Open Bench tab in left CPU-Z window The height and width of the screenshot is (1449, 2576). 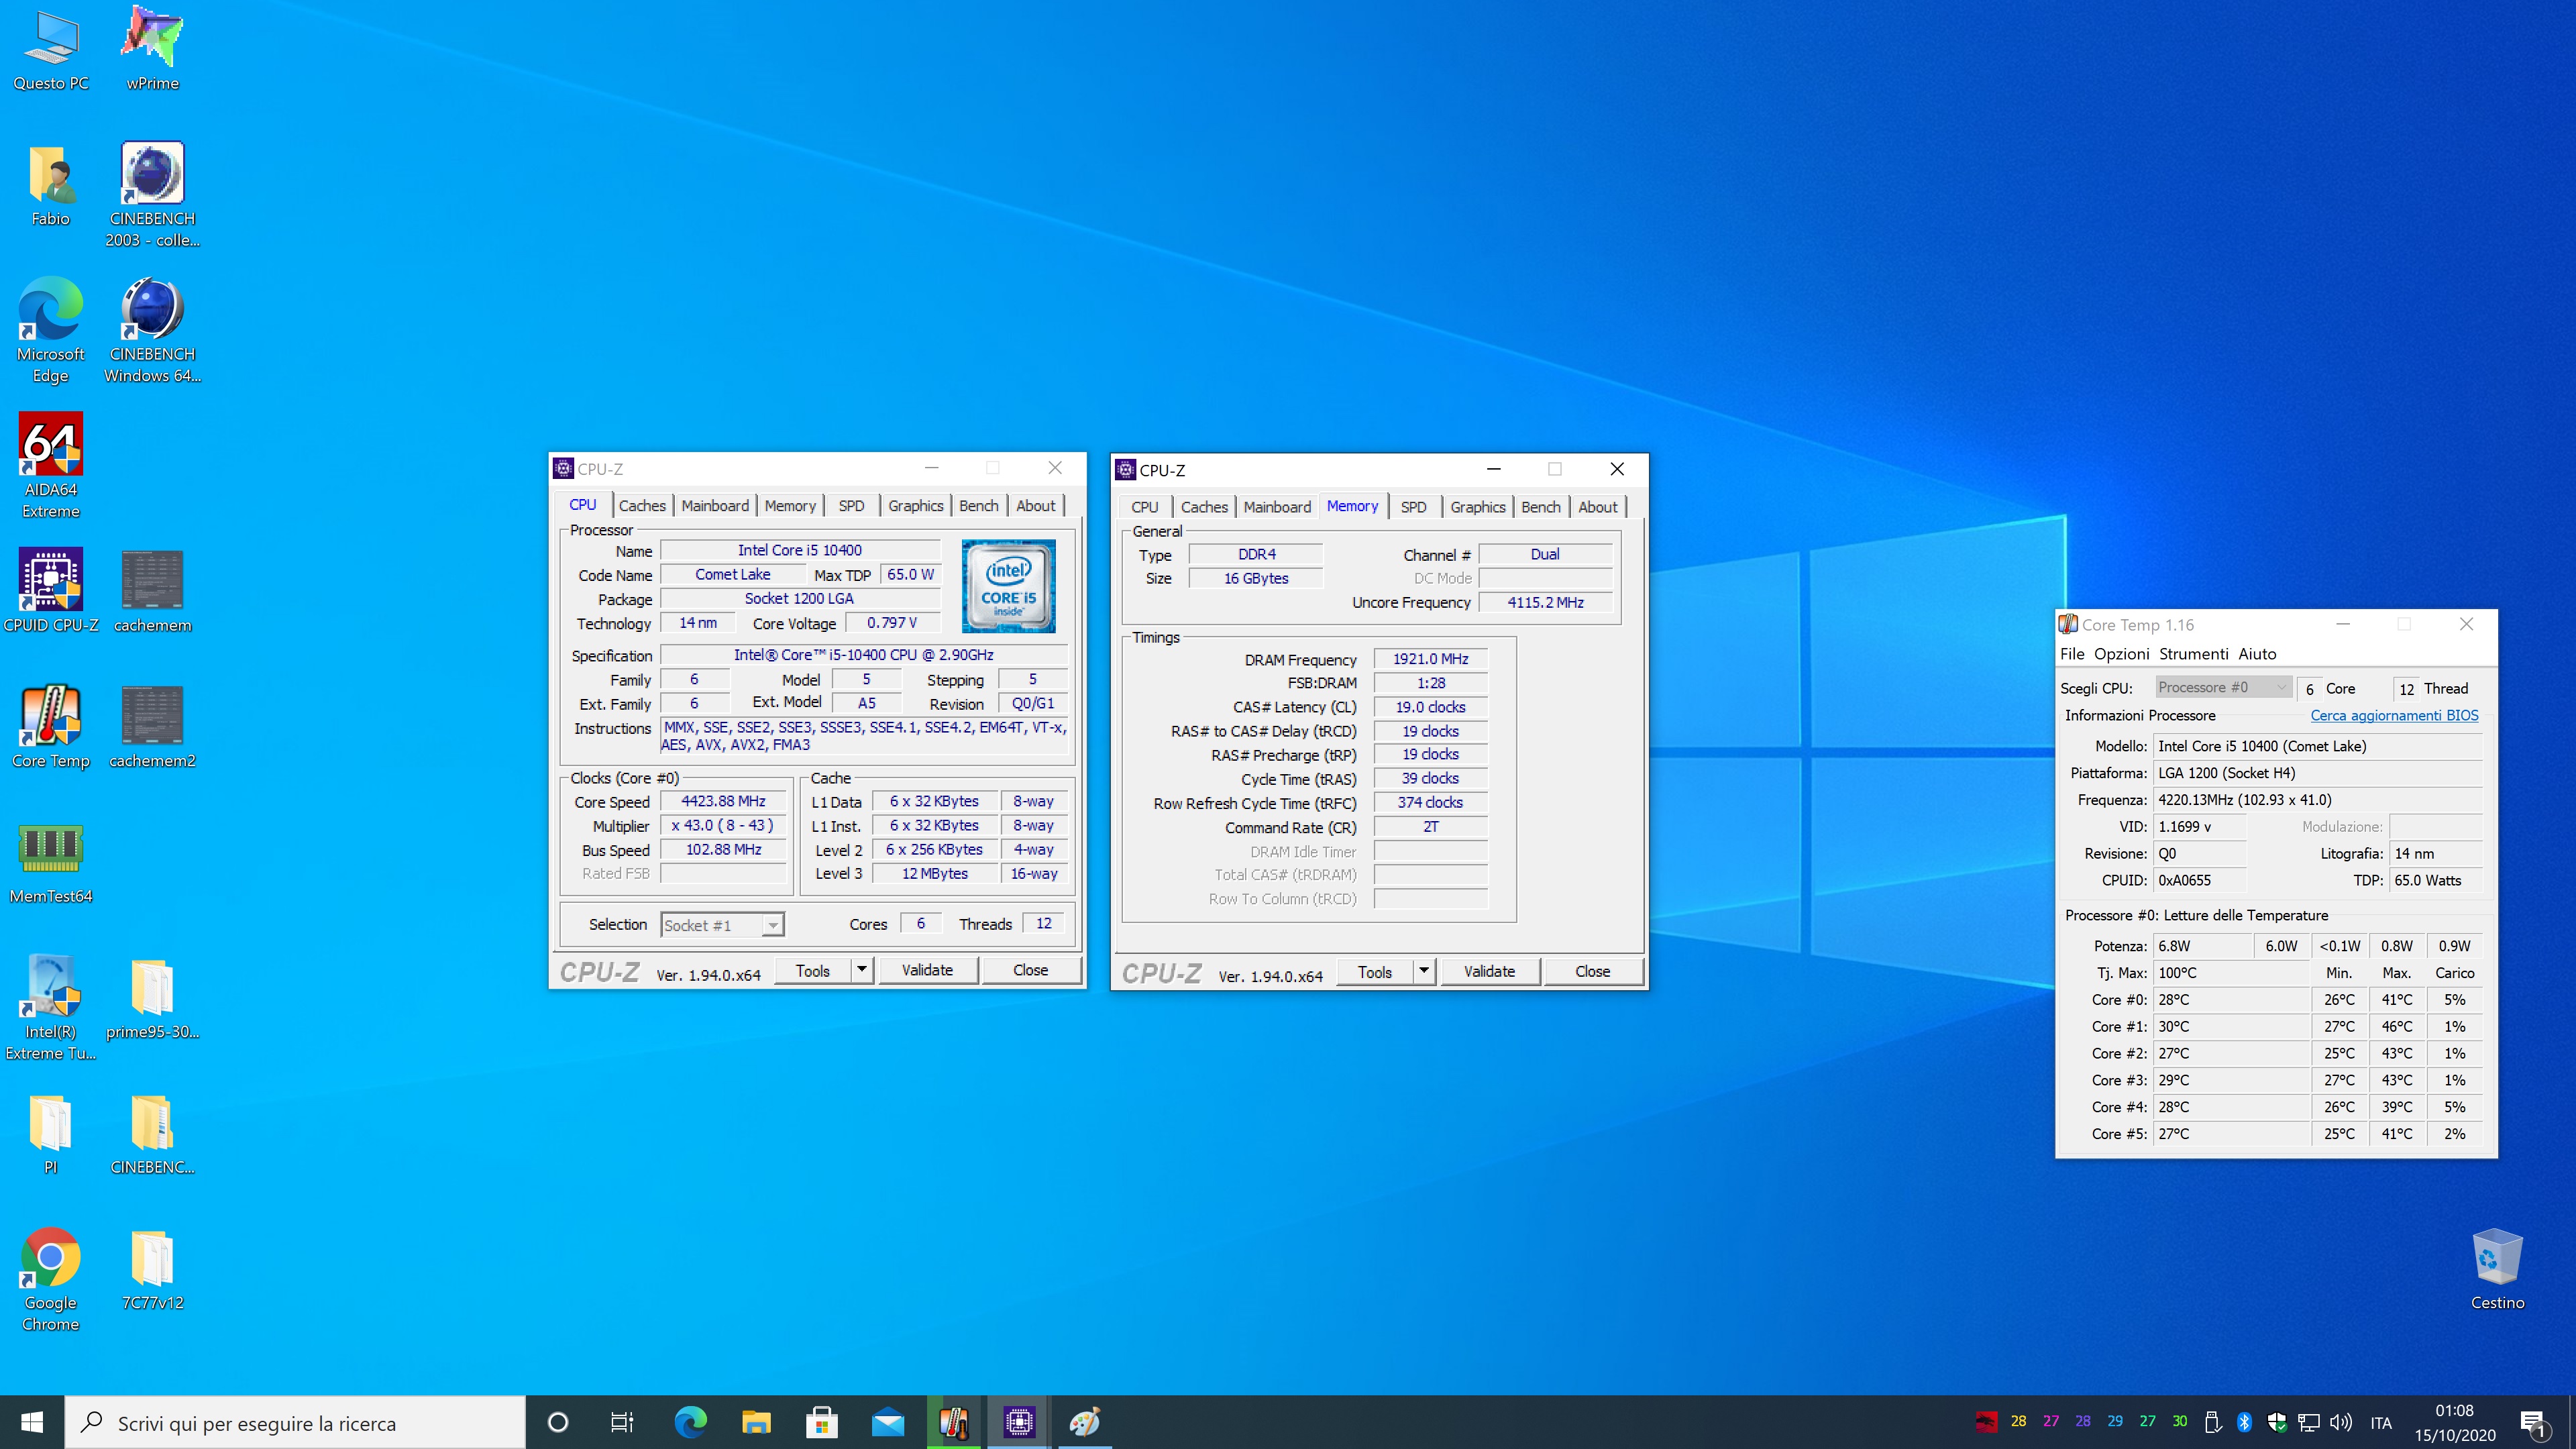pos(978,506)
